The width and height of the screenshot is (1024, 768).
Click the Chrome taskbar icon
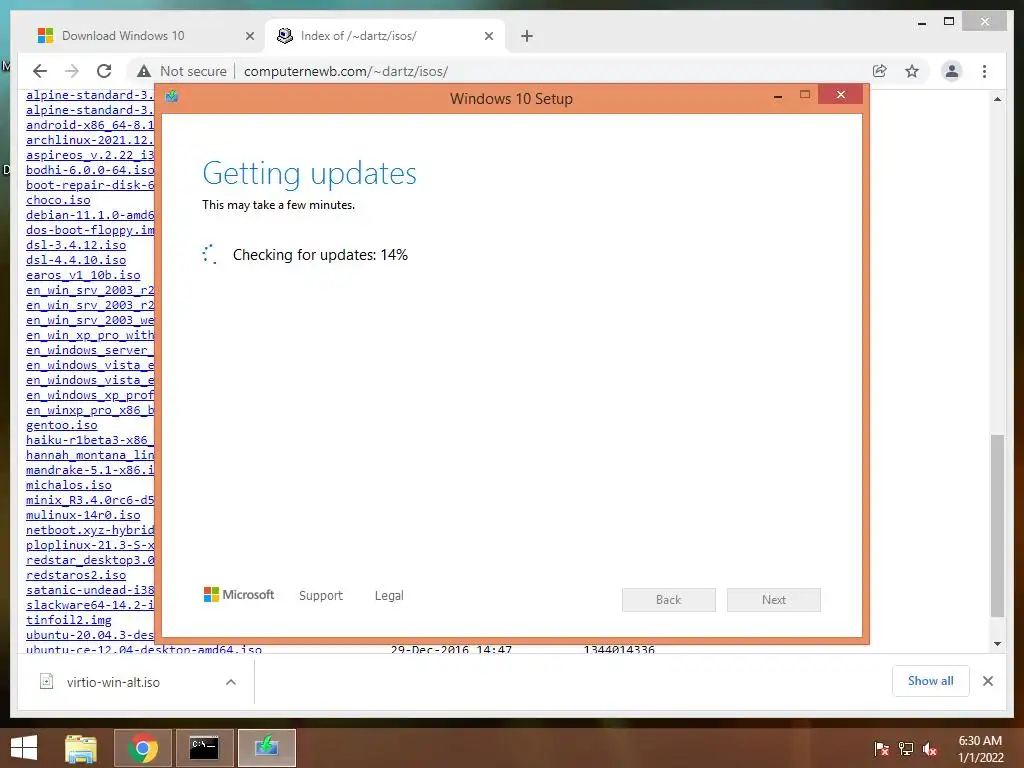point(143,748)
